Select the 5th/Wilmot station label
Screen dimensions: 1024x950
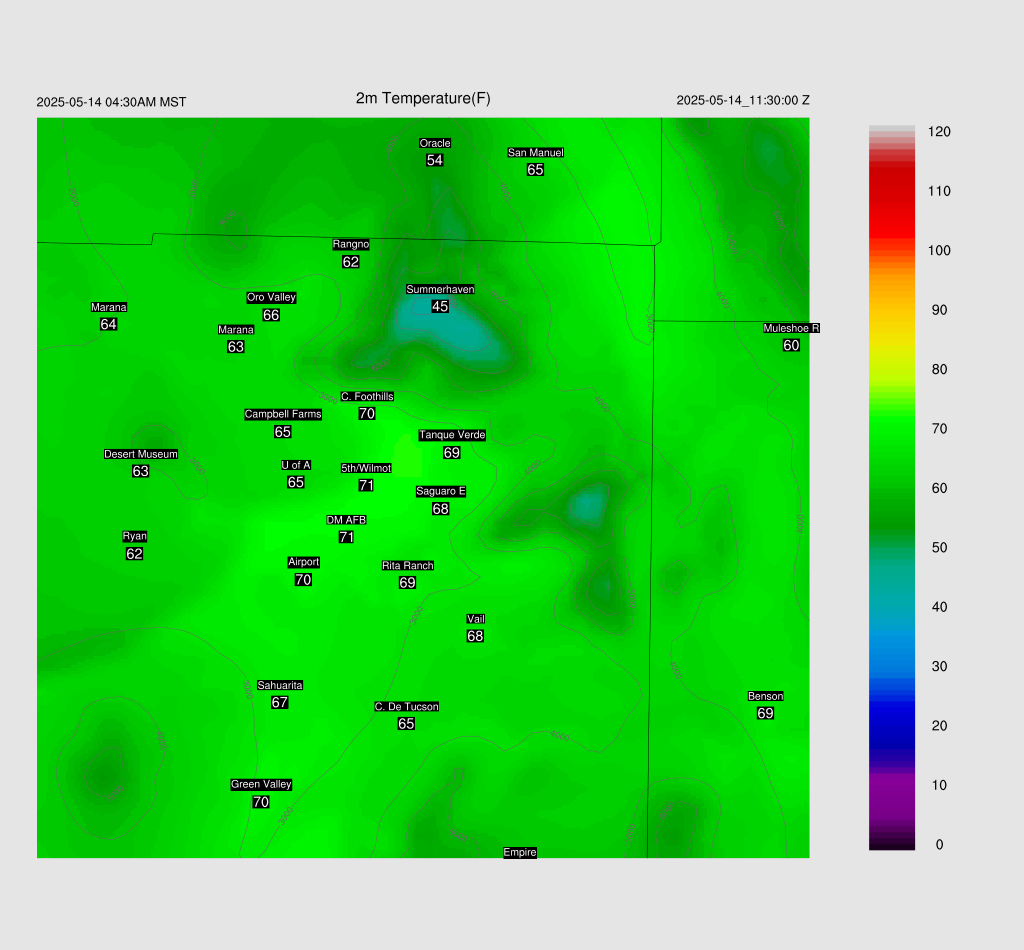click(366, 469)
